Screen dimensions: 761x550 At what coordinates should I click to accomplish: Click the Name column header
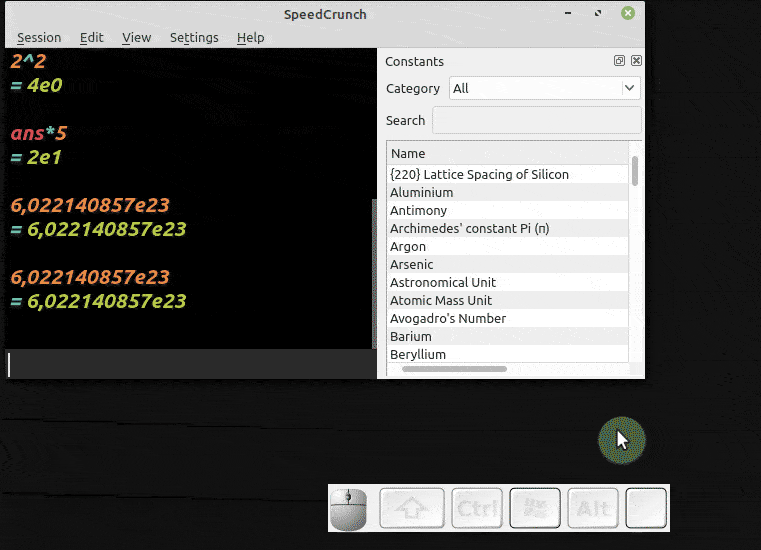(x=508, y=153)
